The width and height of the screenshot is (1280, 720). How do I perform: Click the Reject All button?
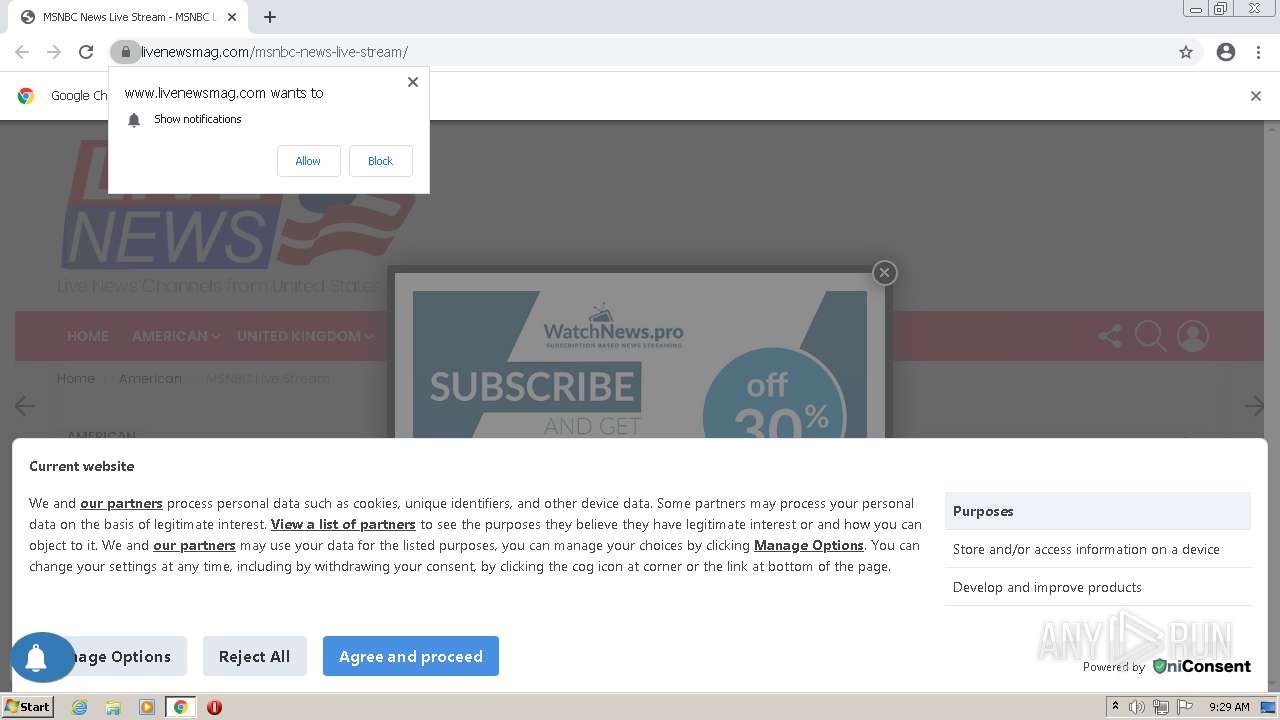point(254,656)
